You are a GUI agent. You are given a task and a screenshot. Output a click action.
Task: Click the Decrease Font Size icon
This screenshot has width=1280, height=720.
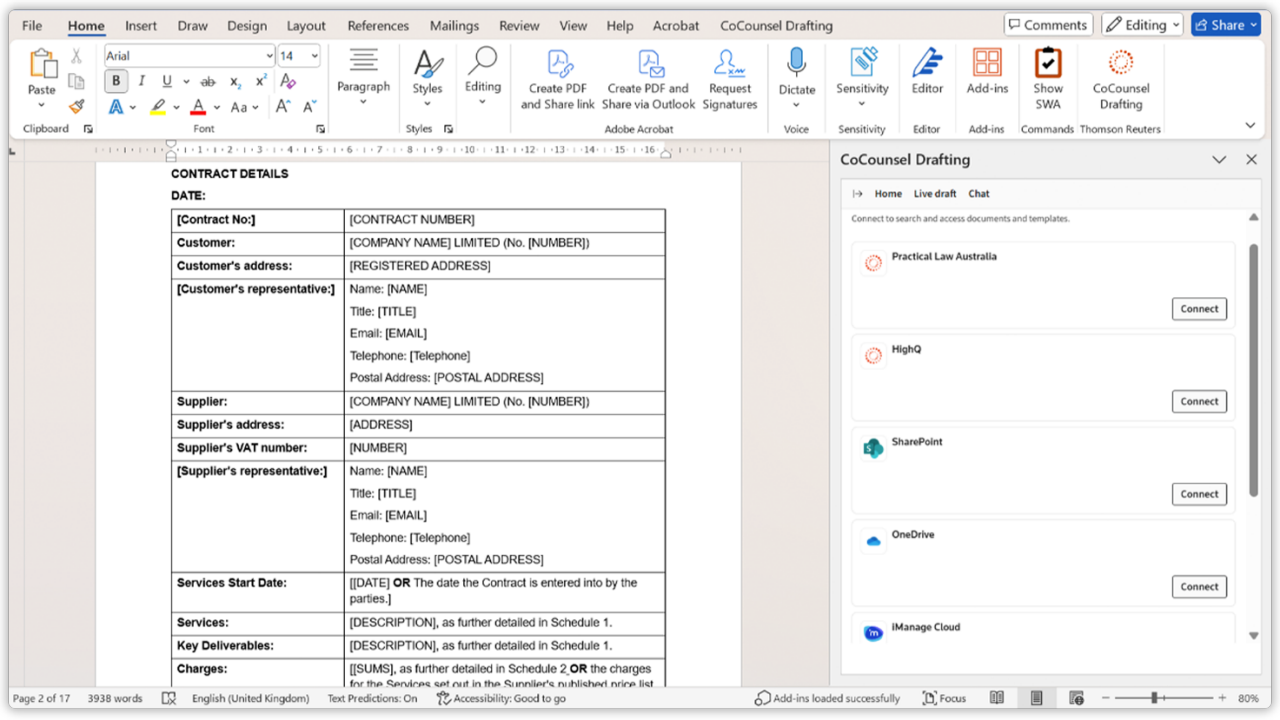(x=309, y=107)
